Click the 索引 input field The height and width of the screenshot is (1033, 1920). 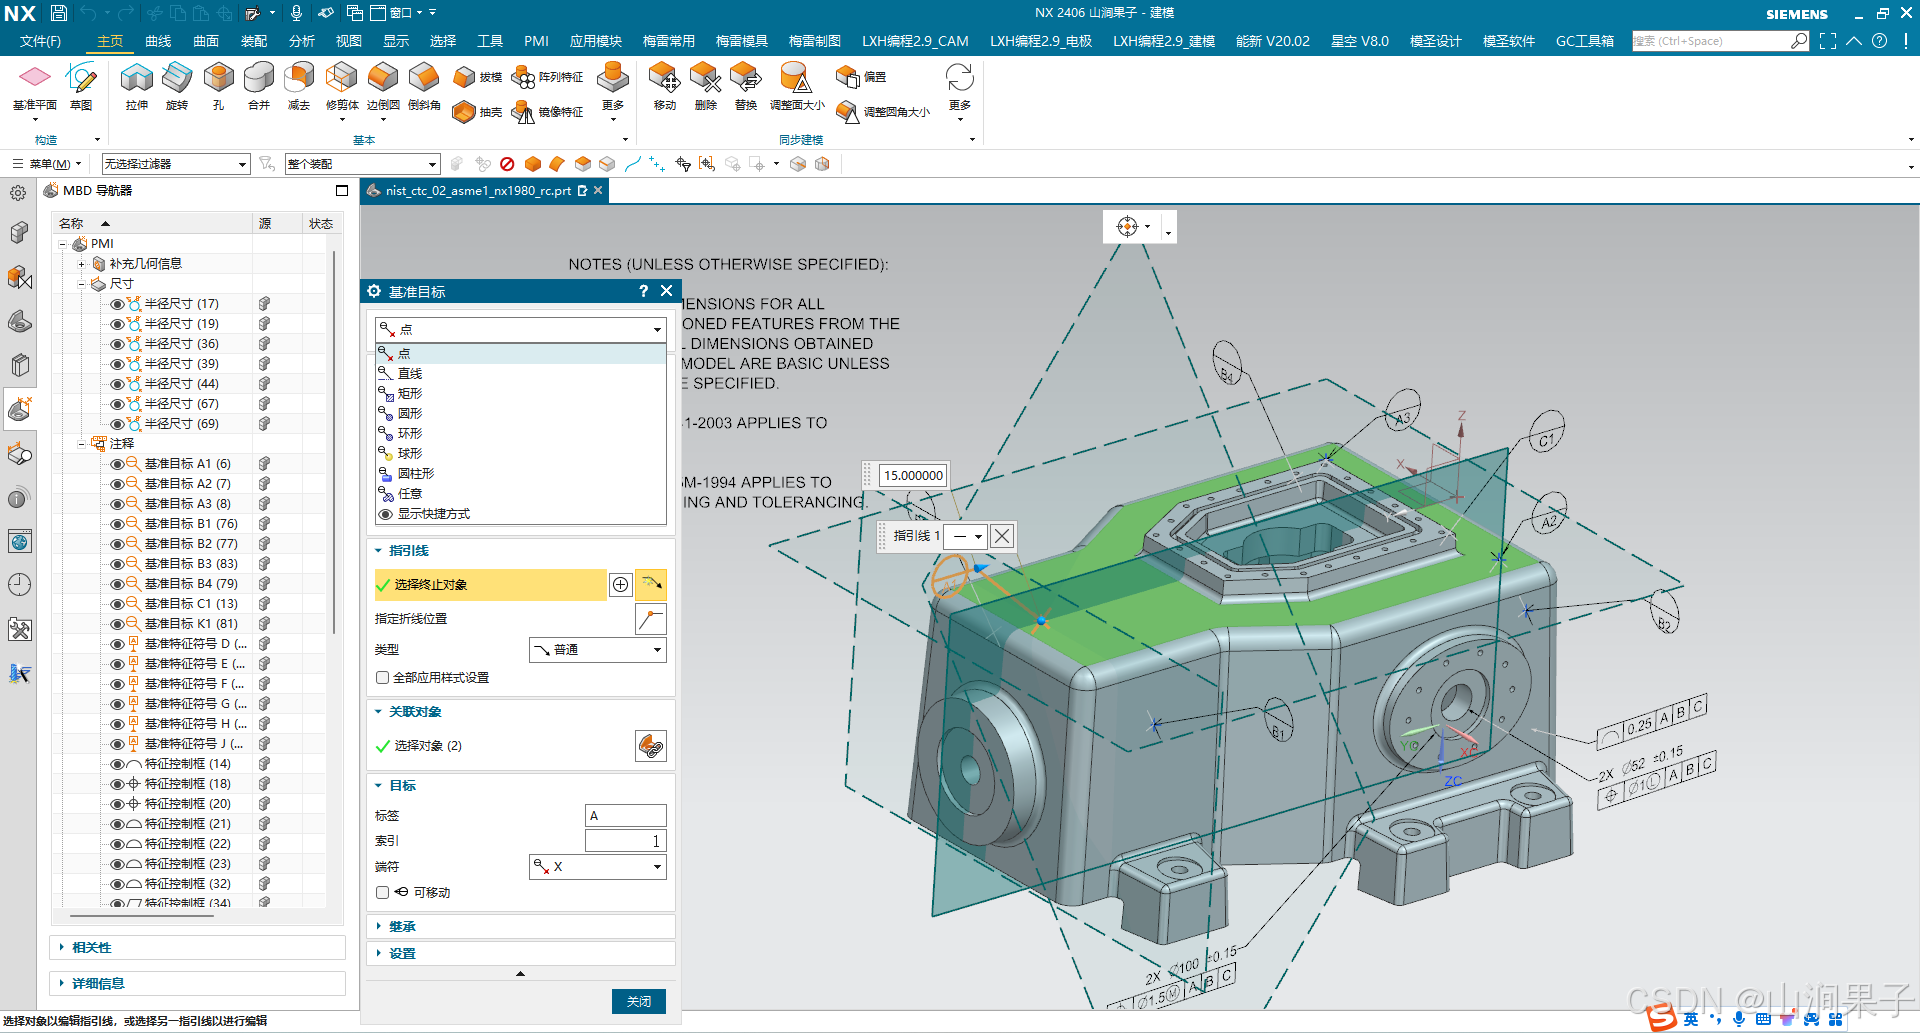coord(625,841)
